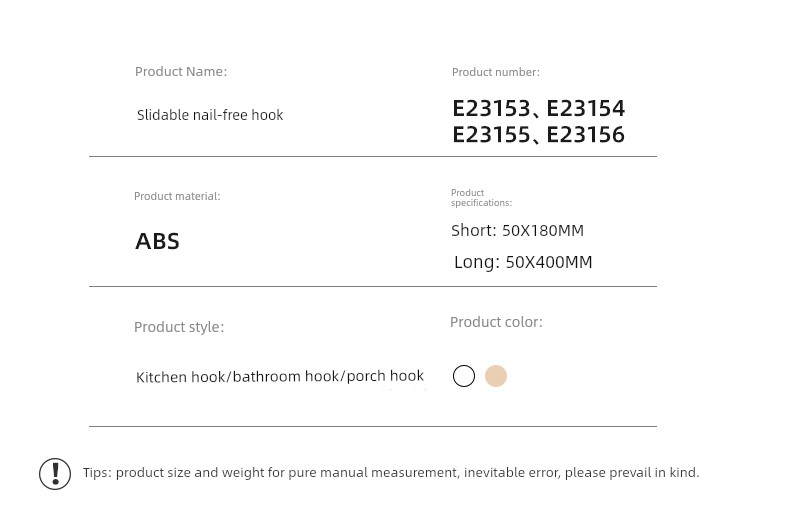Click the Product specifications label
The image size is (790, 519).
481,198
